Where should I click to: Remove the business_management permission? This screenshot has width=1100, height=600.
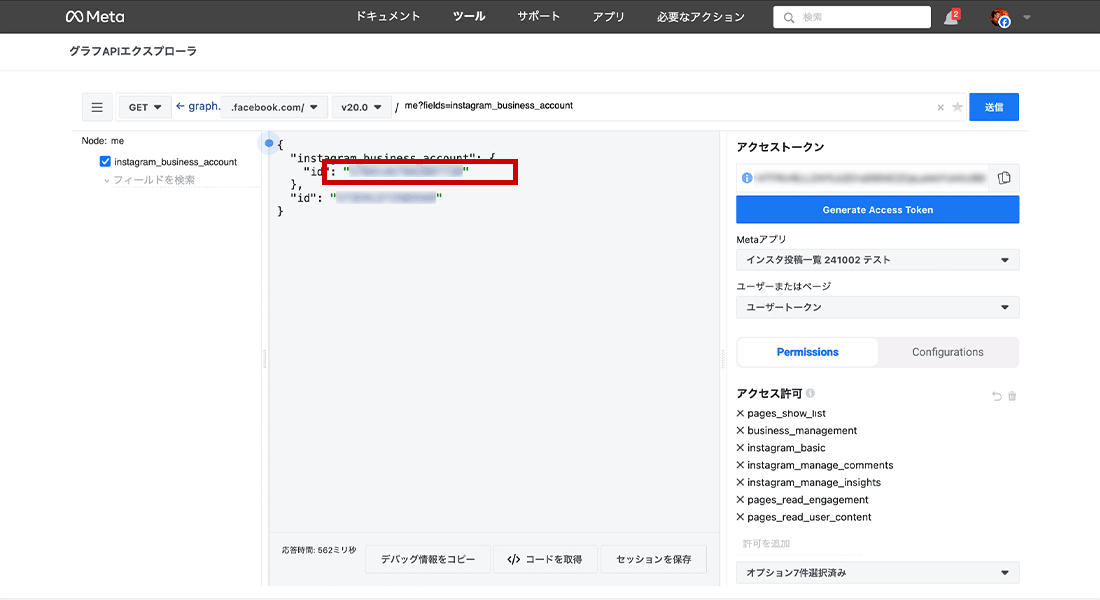(740, 430)
